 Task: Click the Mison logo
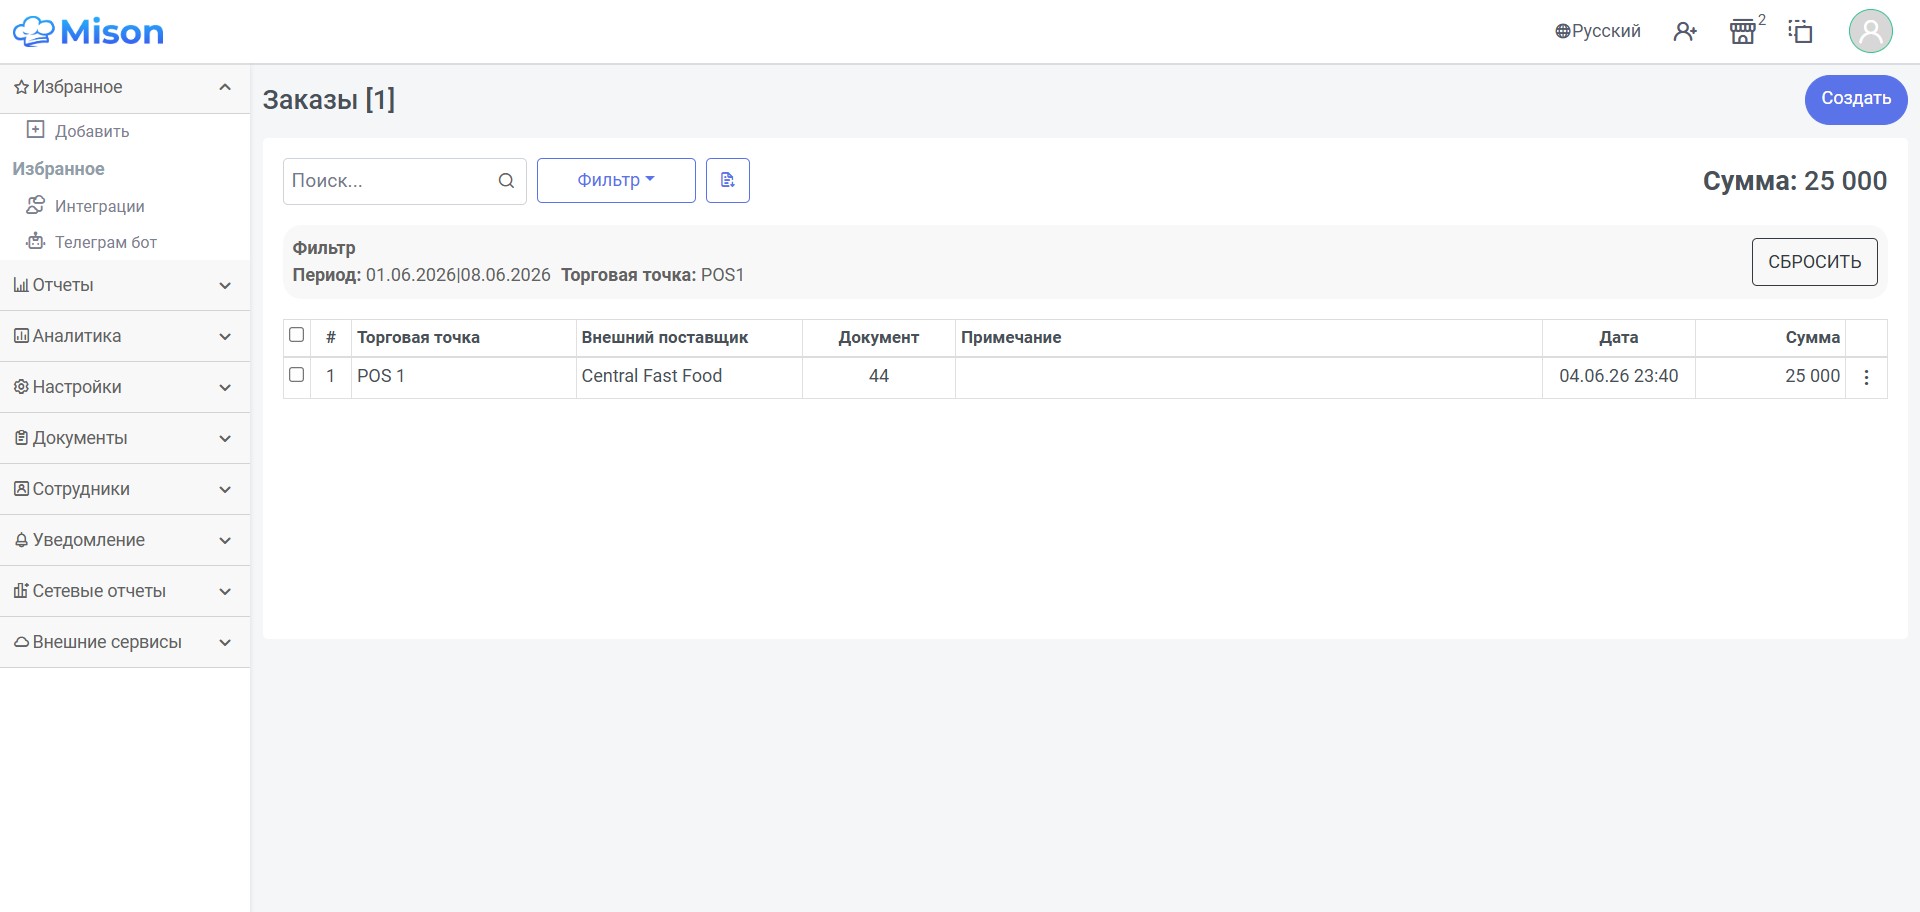pyautogui.click(x=88, y=32)
